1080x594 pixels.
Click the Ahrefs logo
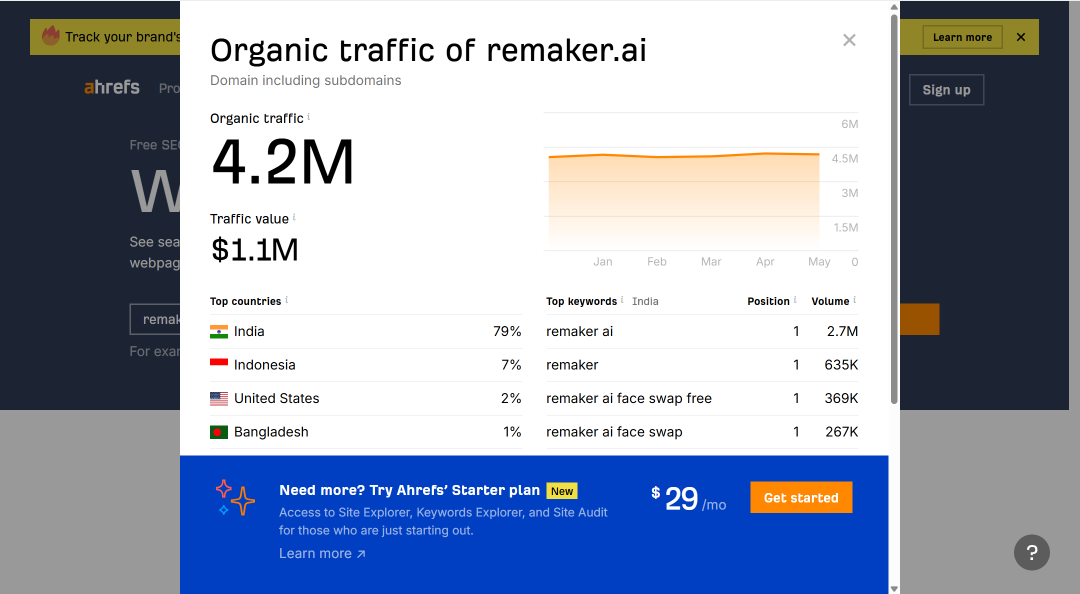point(112,88)
